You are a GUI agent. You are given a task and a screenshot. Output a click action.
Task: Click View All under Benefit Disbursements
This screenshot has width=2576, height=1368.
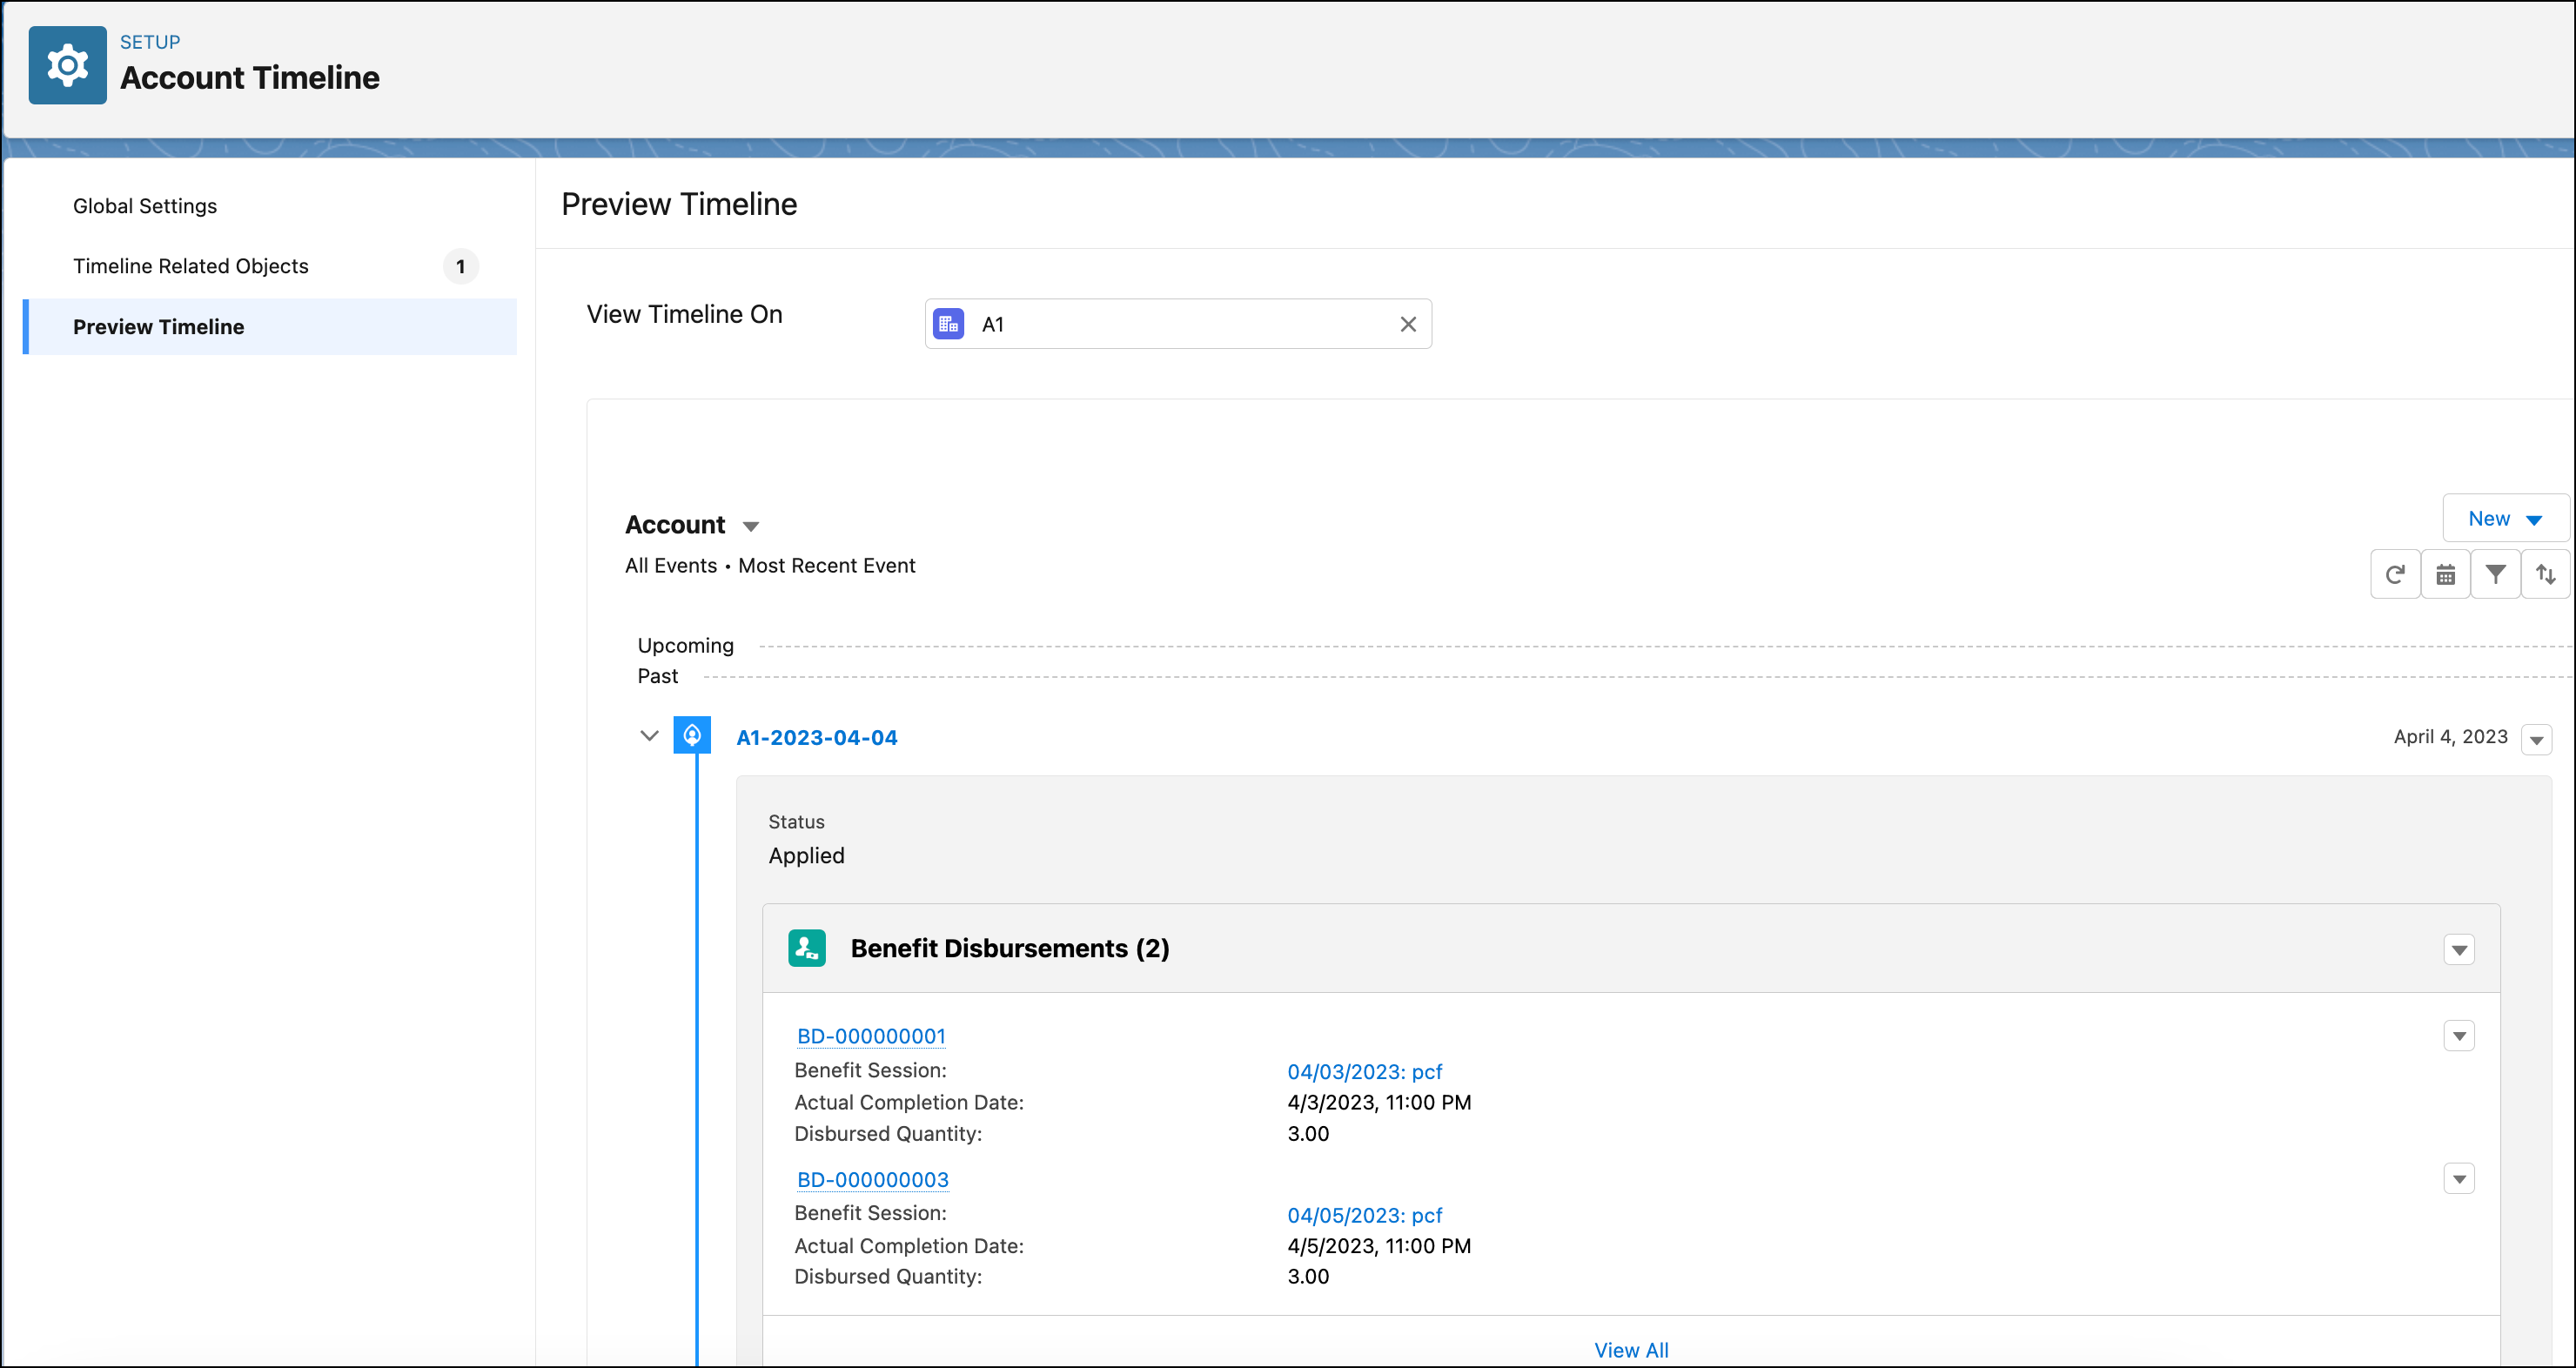pos(1631,1349)
